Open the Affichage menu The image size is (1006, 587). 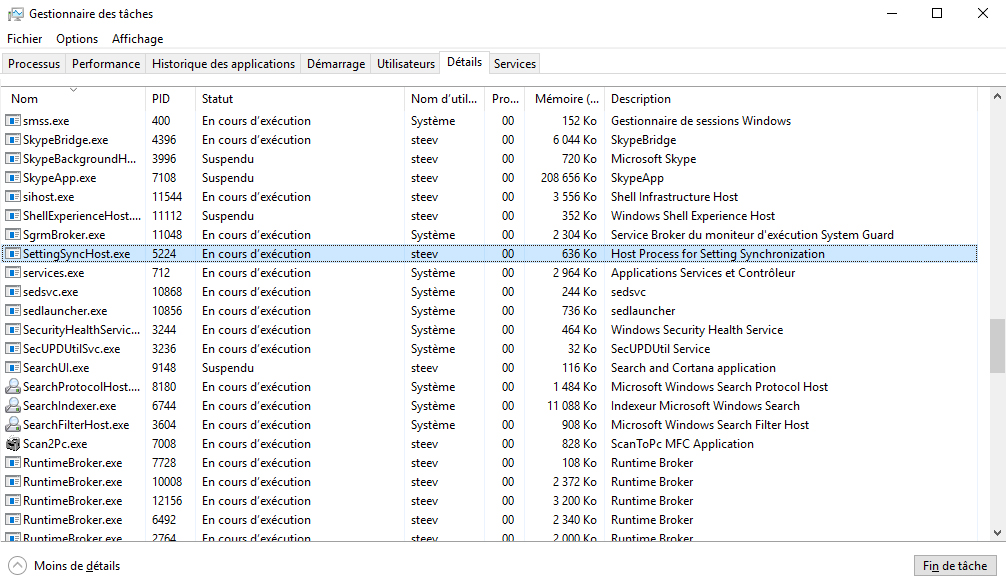tap(137, 39)
